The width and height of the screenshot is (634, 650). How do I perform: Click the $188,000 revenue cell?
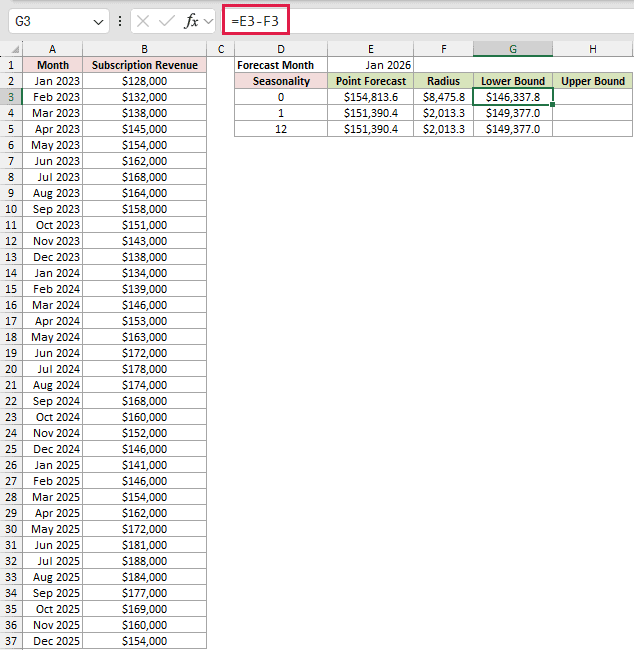tap(144, 561)
